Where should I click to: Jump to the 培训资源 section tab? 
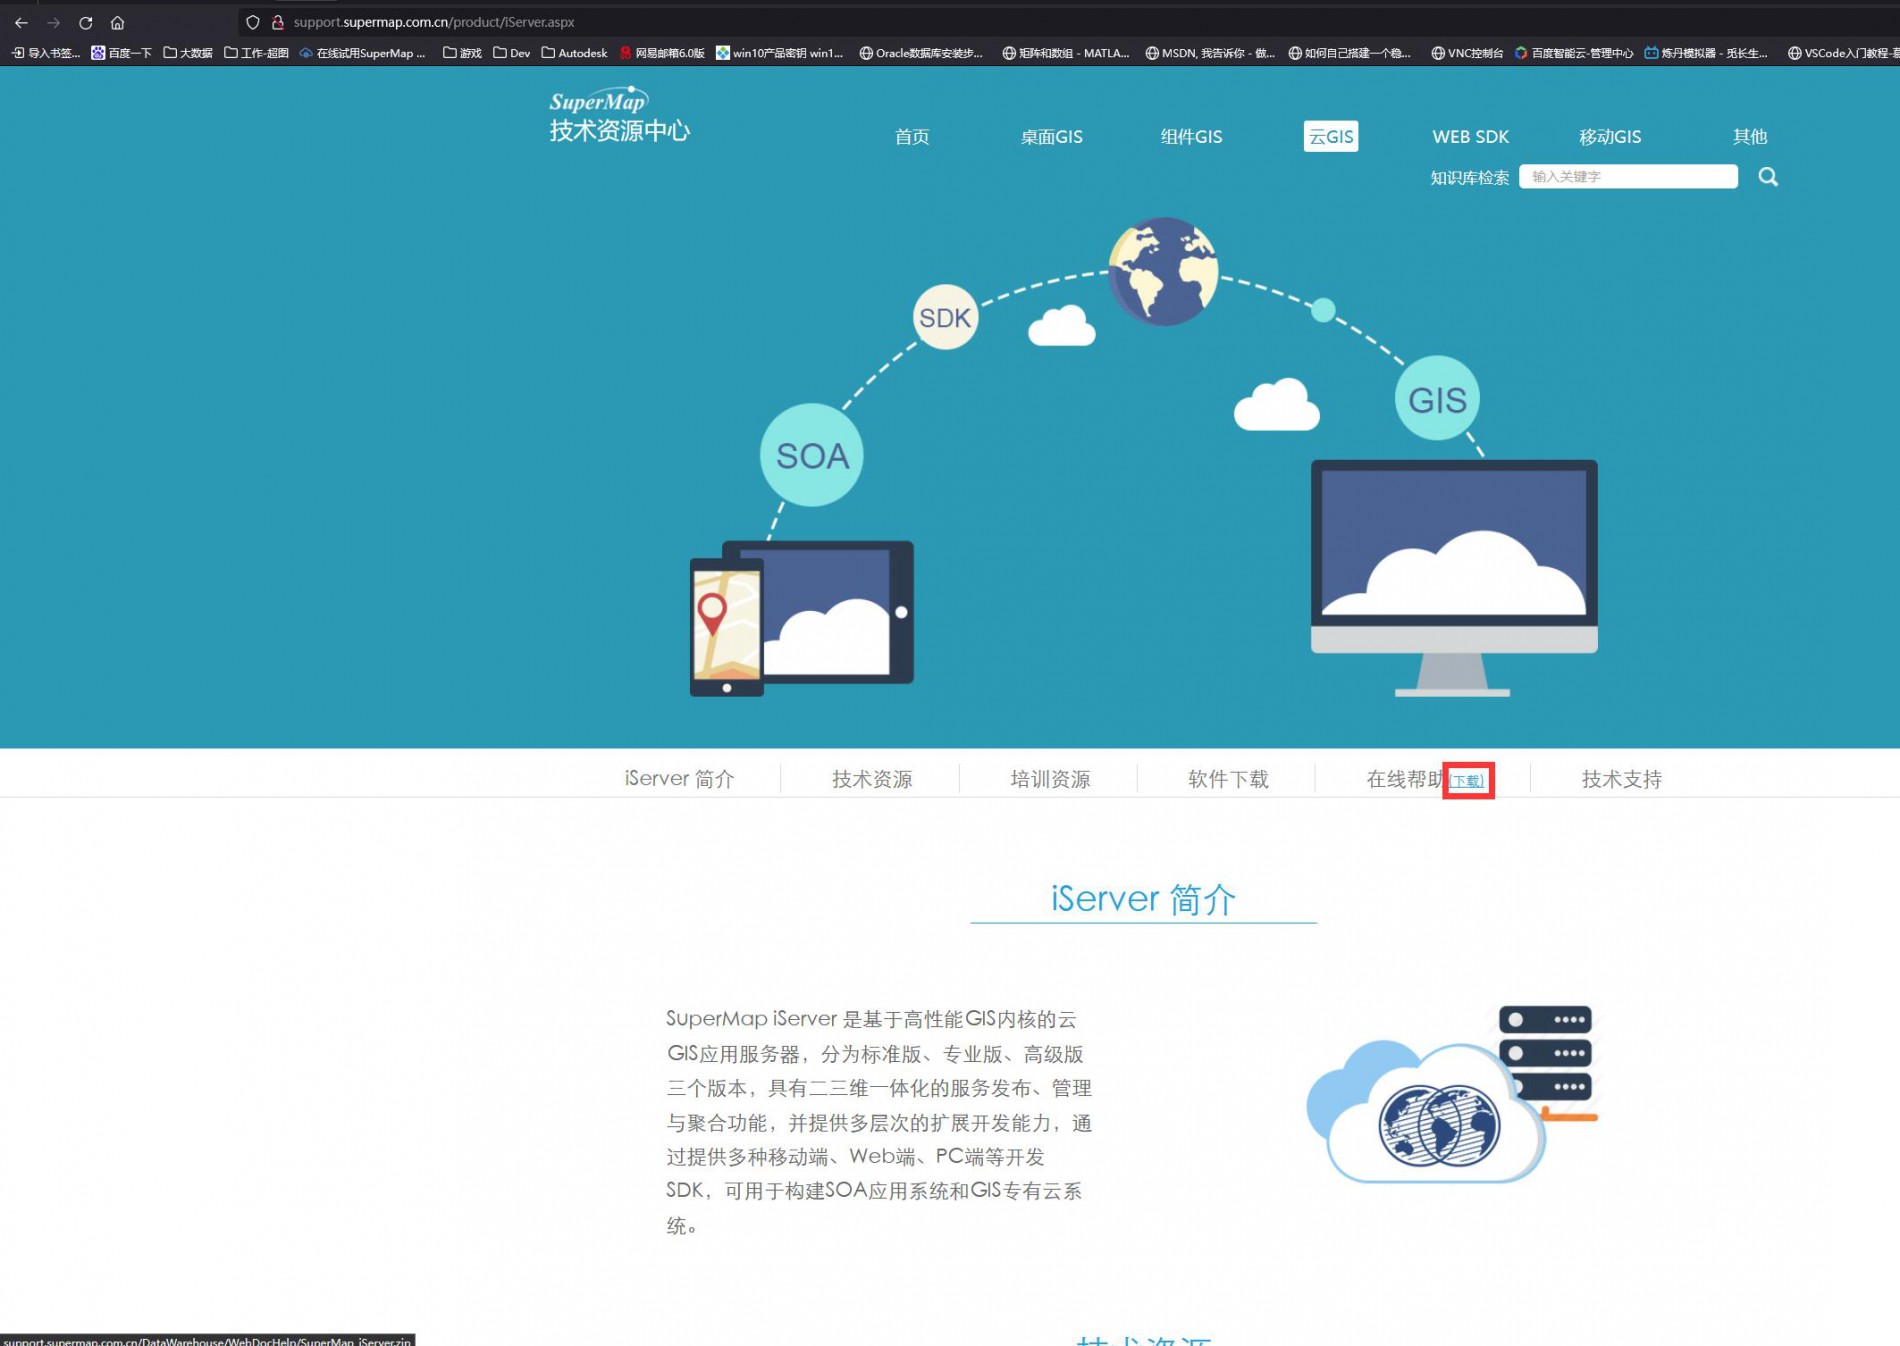point(1050,779)
